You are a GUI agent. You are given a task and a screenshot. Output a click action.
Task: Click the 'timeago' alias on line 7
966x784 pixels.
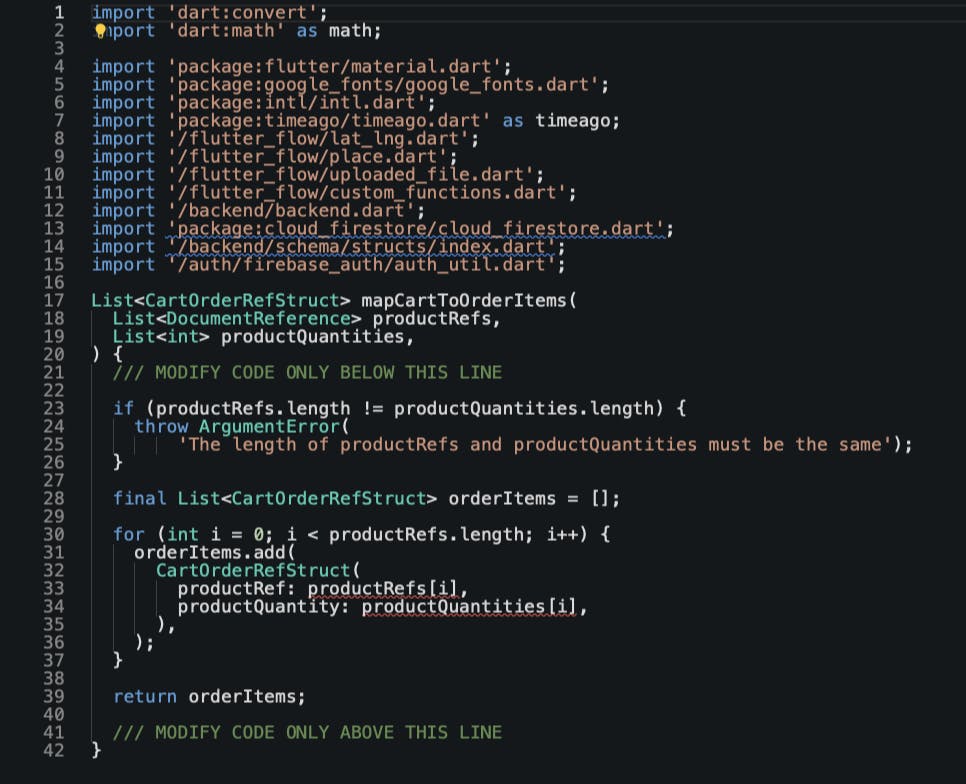pos(572,121)
